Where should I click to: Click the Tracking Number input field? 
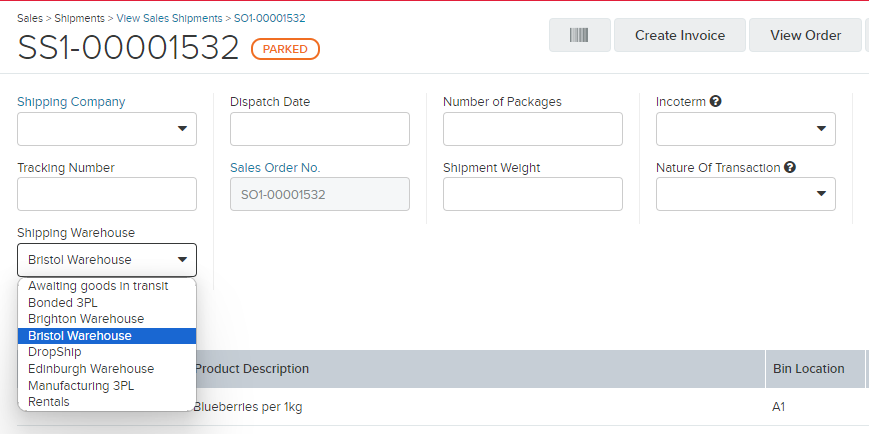pyautogui.click(x=107, y=194)
